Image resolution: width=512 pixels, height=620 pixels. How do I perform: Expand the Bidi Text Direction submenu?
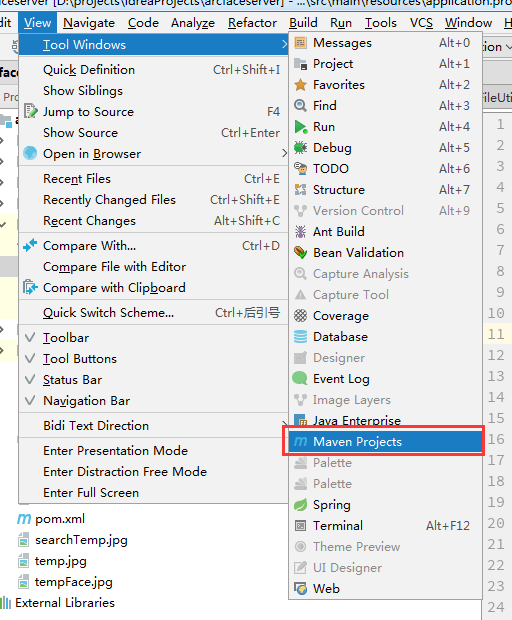[x=153, y=425]
